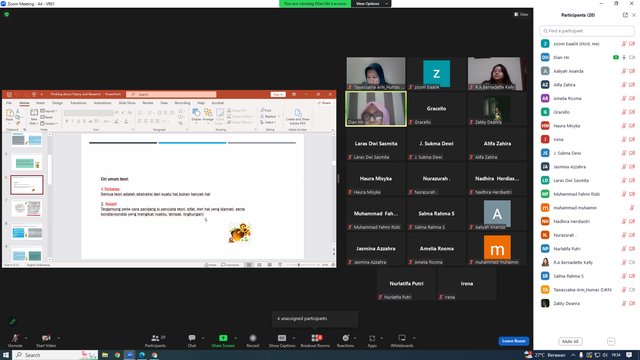Click Mute All in participants panel
Image resolution: width=640 pixels, height=360 pixels.
click(570, 341)
